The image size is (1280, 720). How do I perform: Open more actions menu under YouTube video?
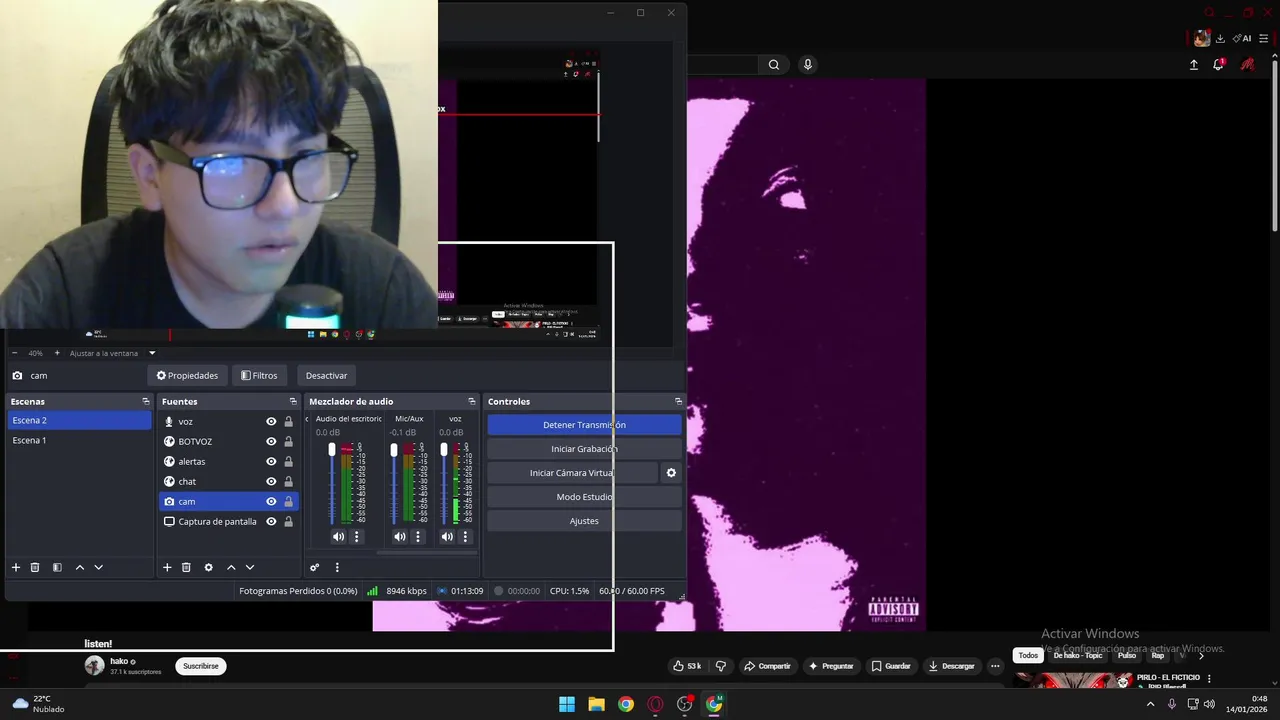[x=995, y=666]
